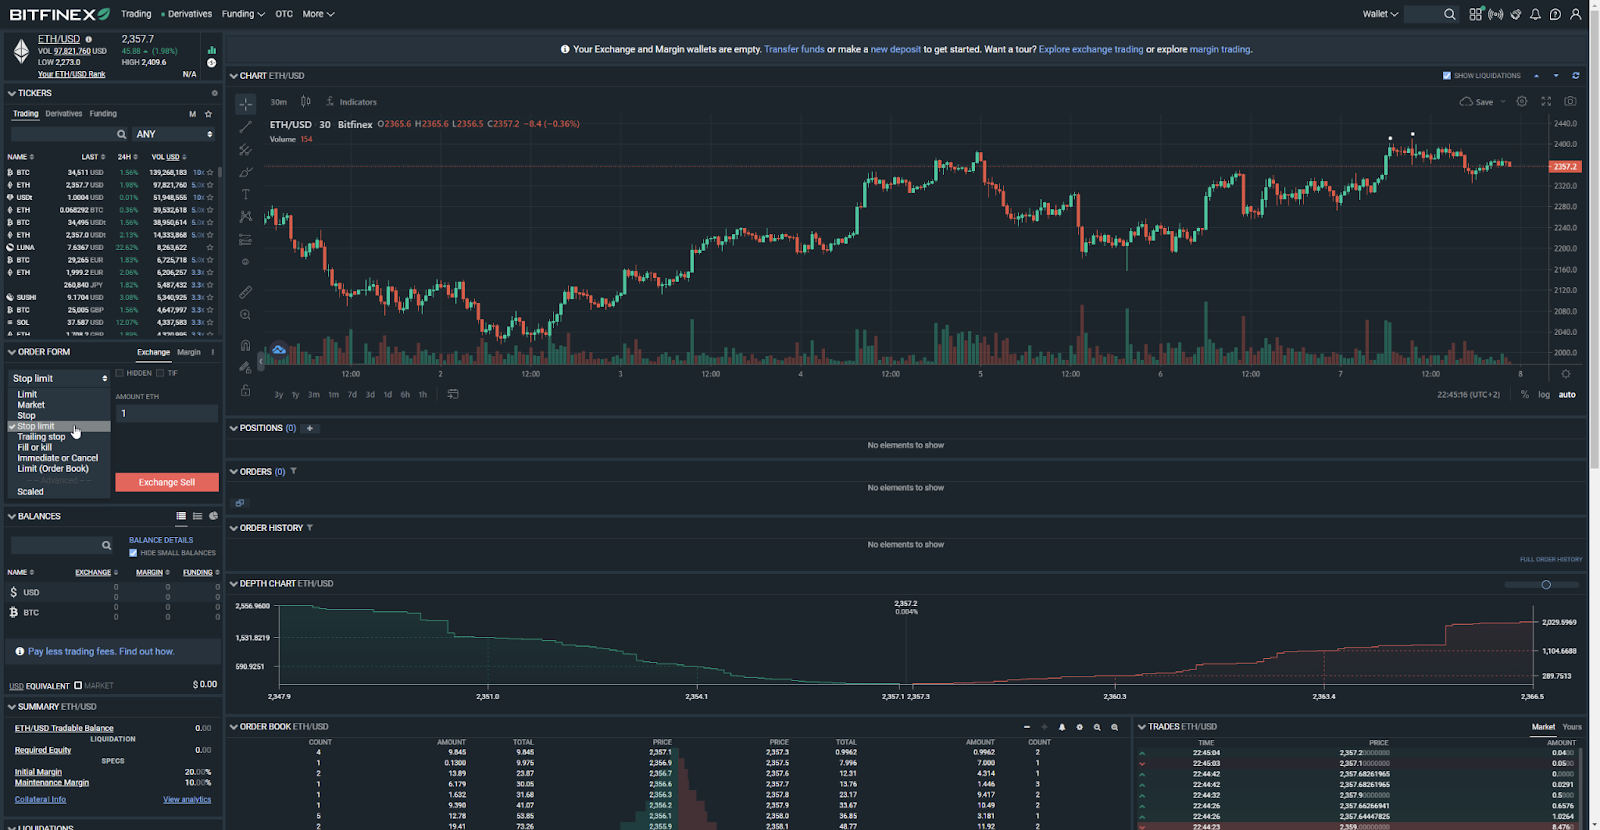This screenshot has width=1600, height=830.
Task: Select the text annotation tool
Action: (245, 194)
